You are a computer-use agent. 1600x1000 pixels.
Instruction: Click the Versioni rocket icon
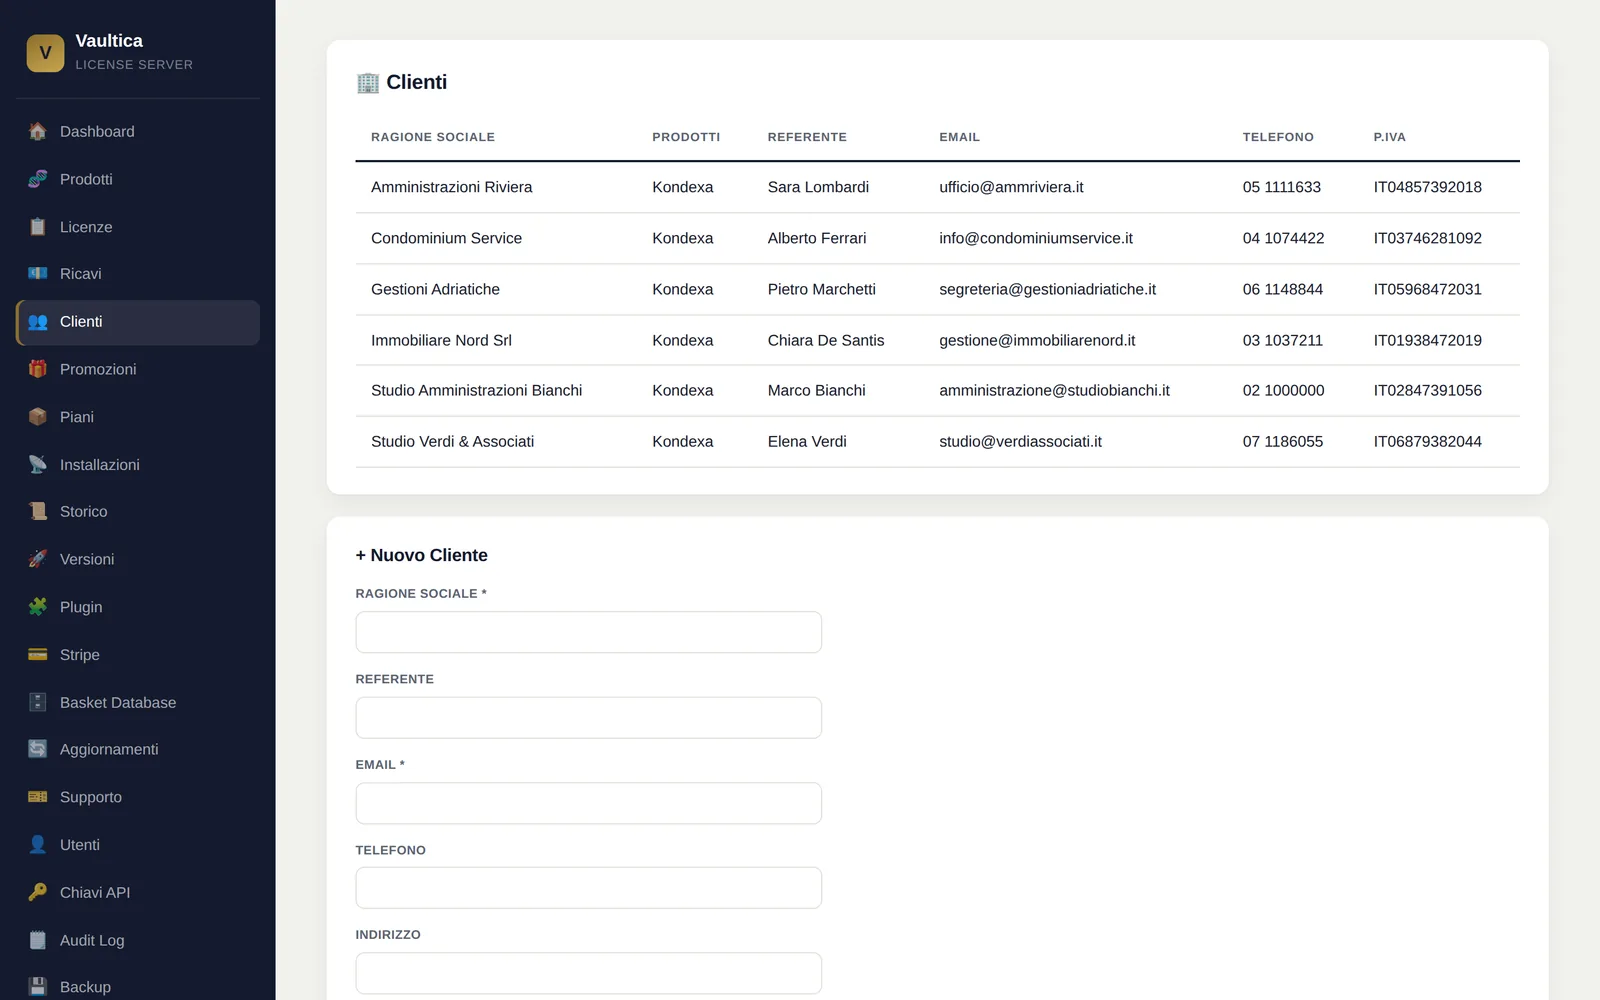coord(38,559)
